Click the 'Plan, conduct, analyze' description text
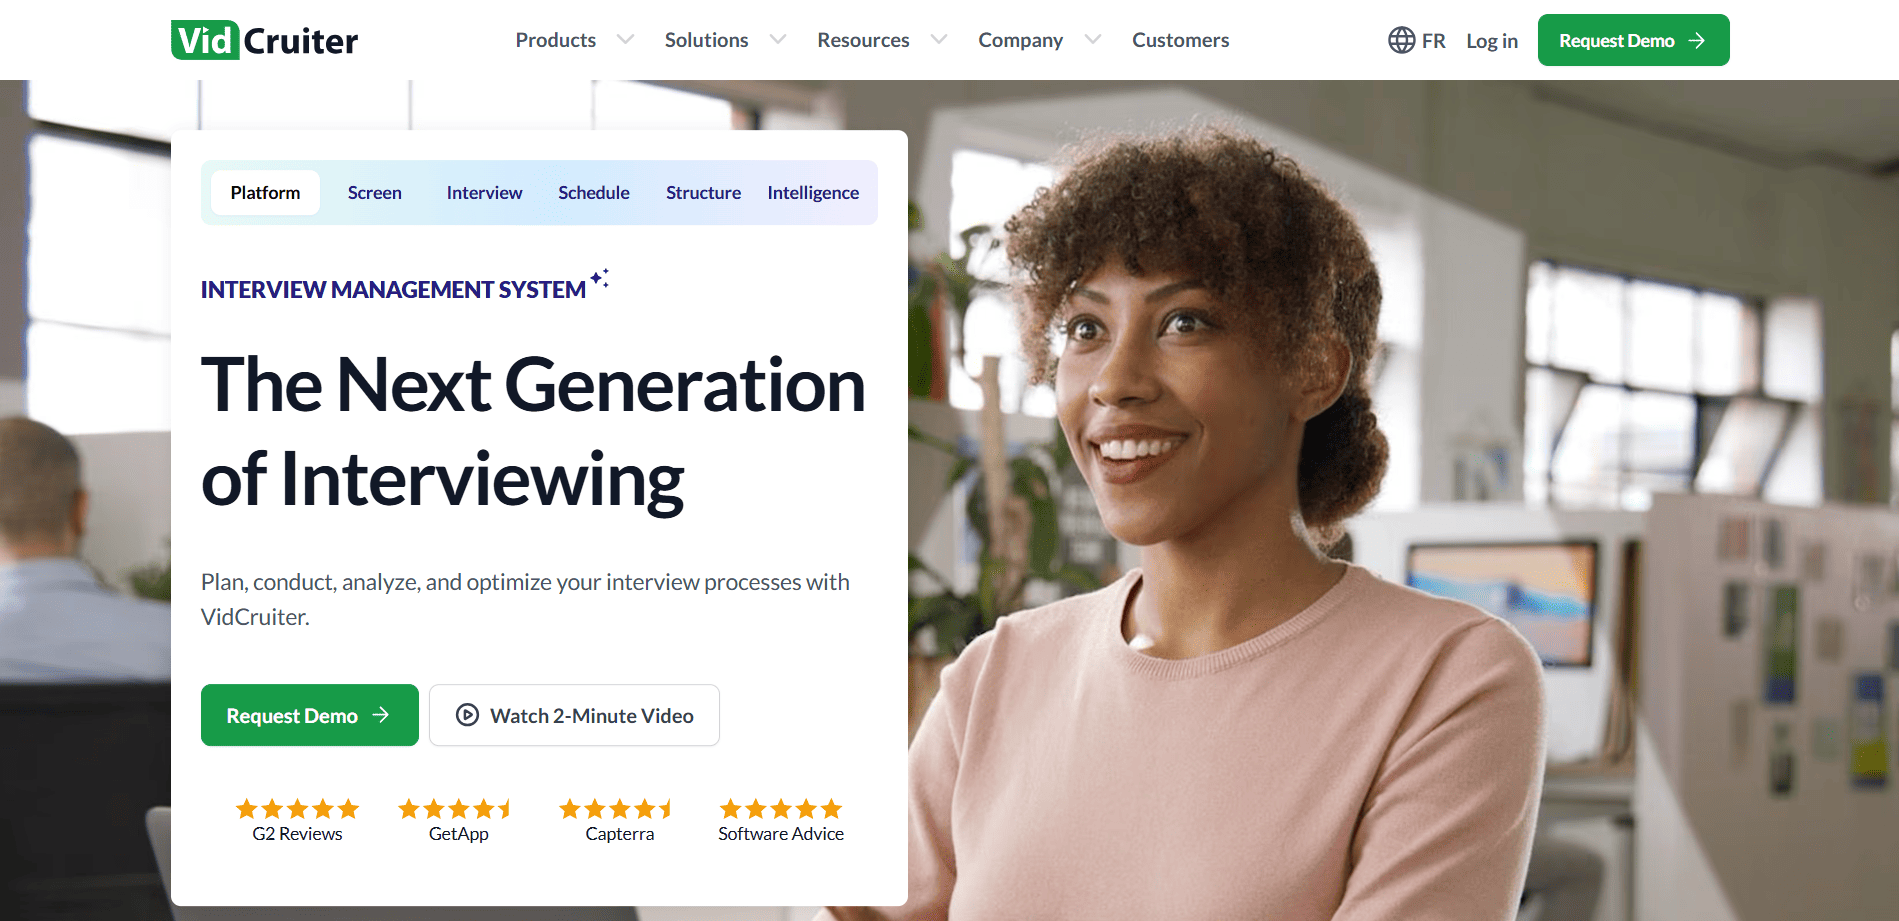The height and width of the screenshot is (921, 1899). pyautogui.click(x=525, y=599)
